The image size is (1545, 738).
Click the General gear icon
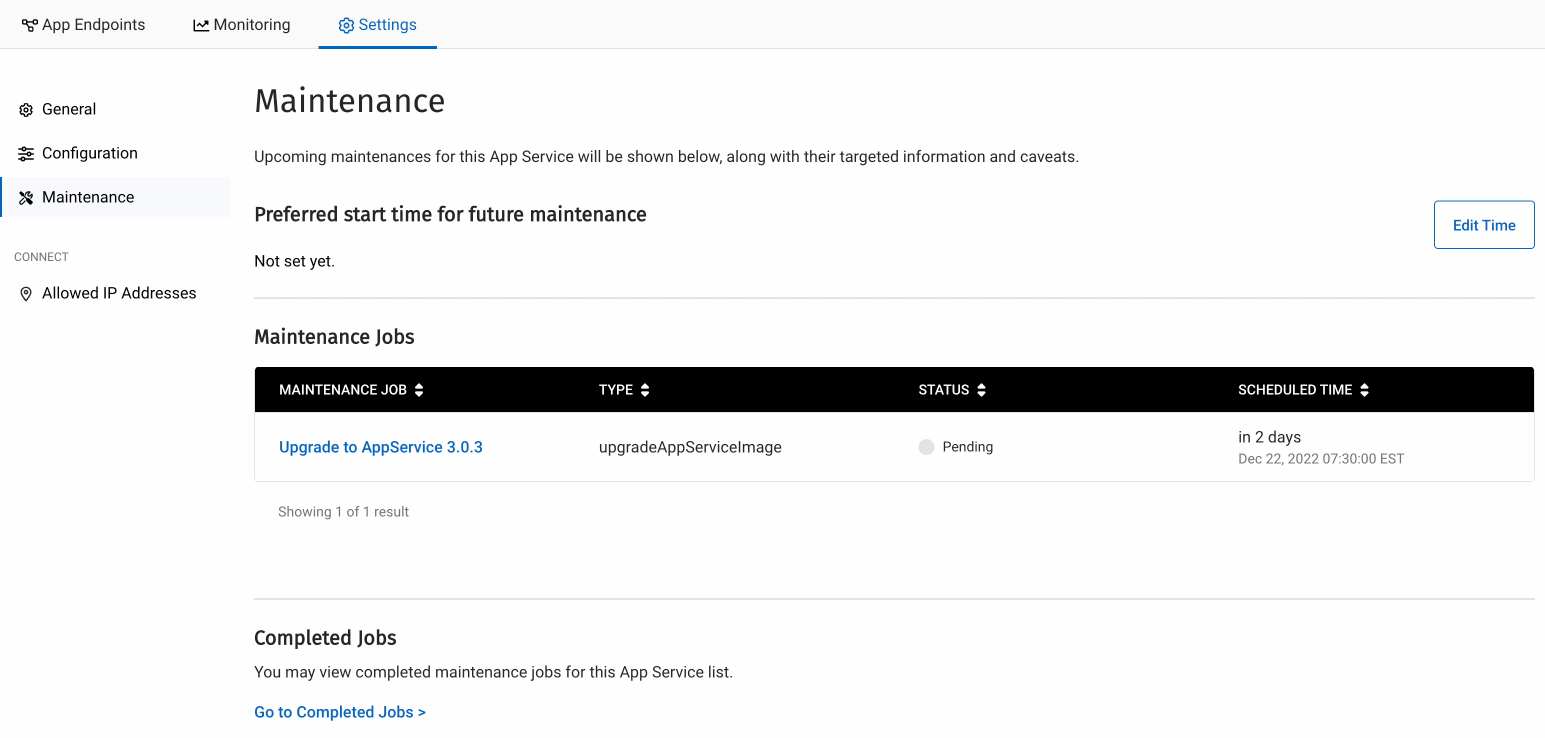pos(26,110)
